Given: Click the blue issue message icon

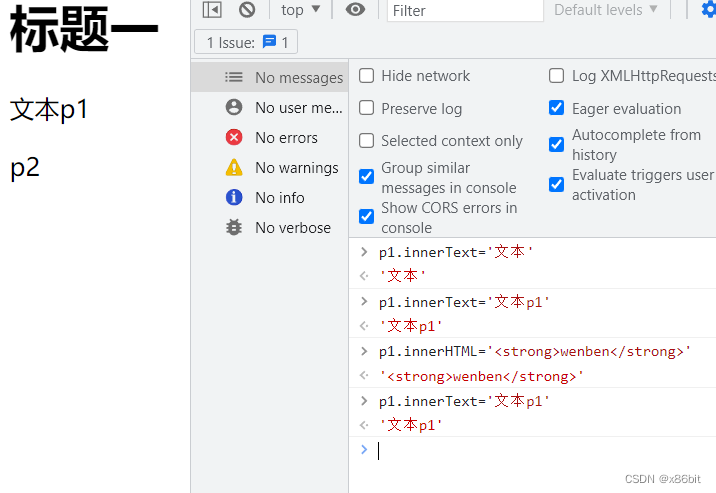Looking at the screenshot, I should [269, 42].
